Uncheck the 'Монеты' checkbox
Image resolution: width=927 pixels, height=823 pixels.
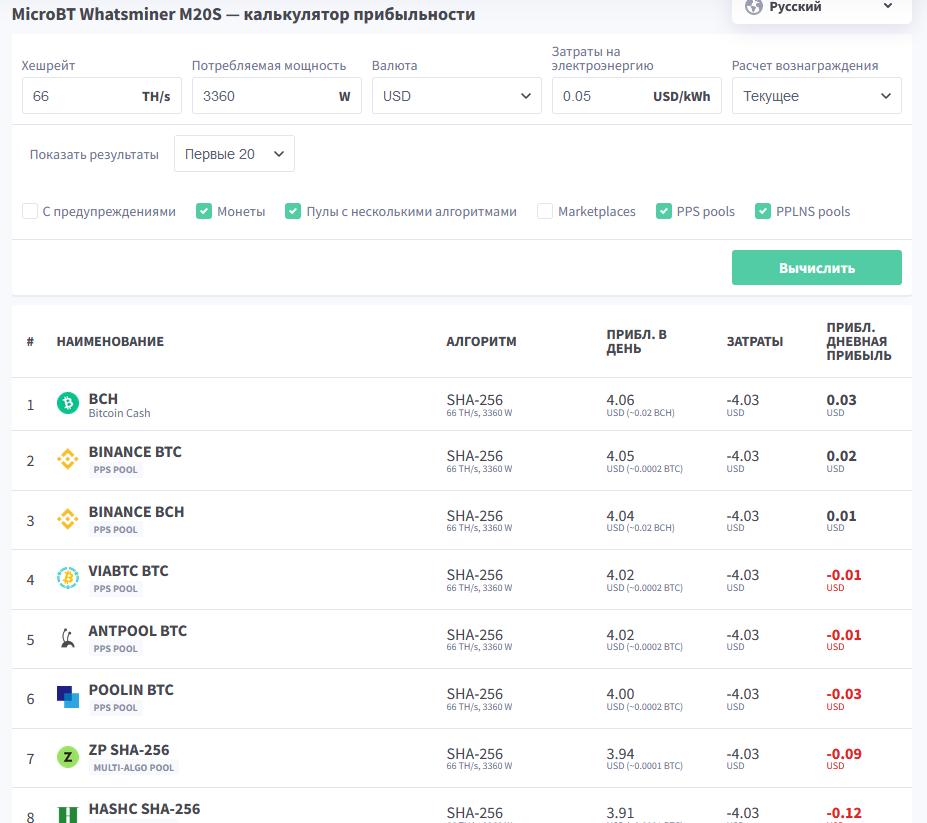[x=204, y=211]
